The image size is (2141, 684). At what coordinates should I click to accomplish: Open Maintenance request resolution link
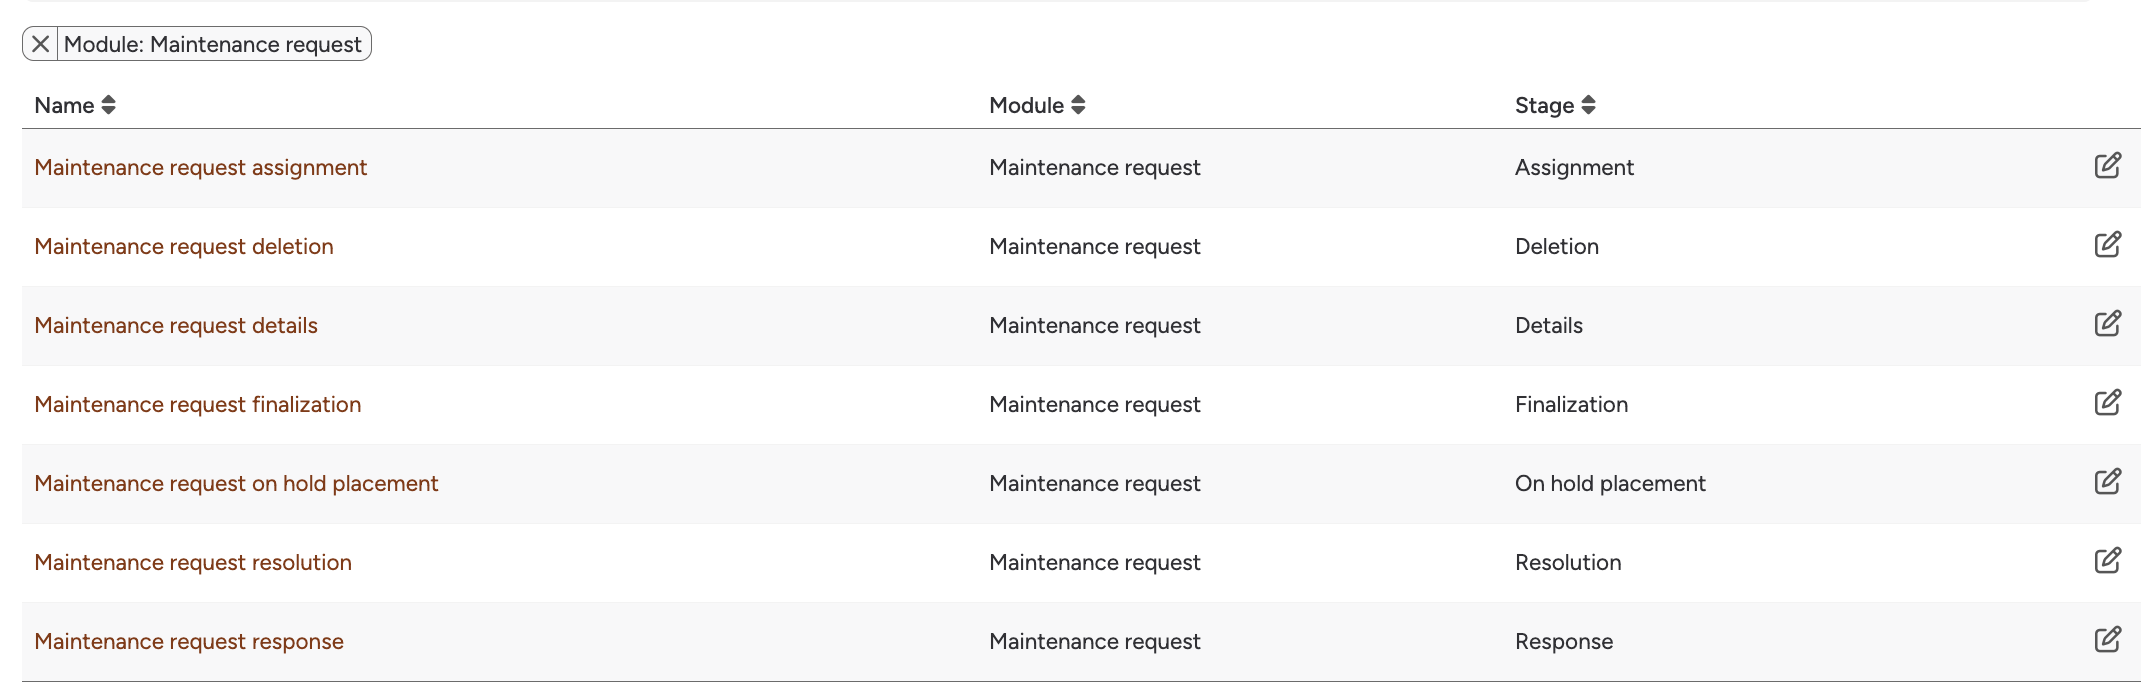193,562
